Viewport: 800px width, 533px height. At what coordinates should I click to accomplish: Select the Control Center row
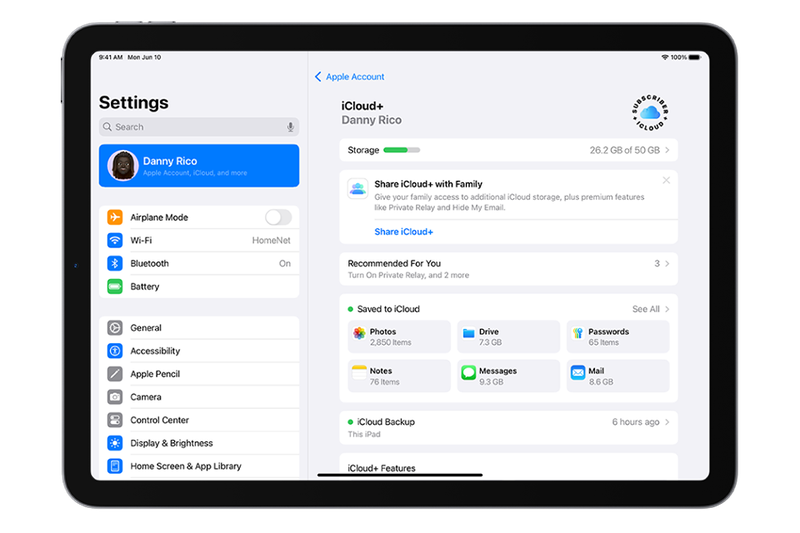(199, 420)
